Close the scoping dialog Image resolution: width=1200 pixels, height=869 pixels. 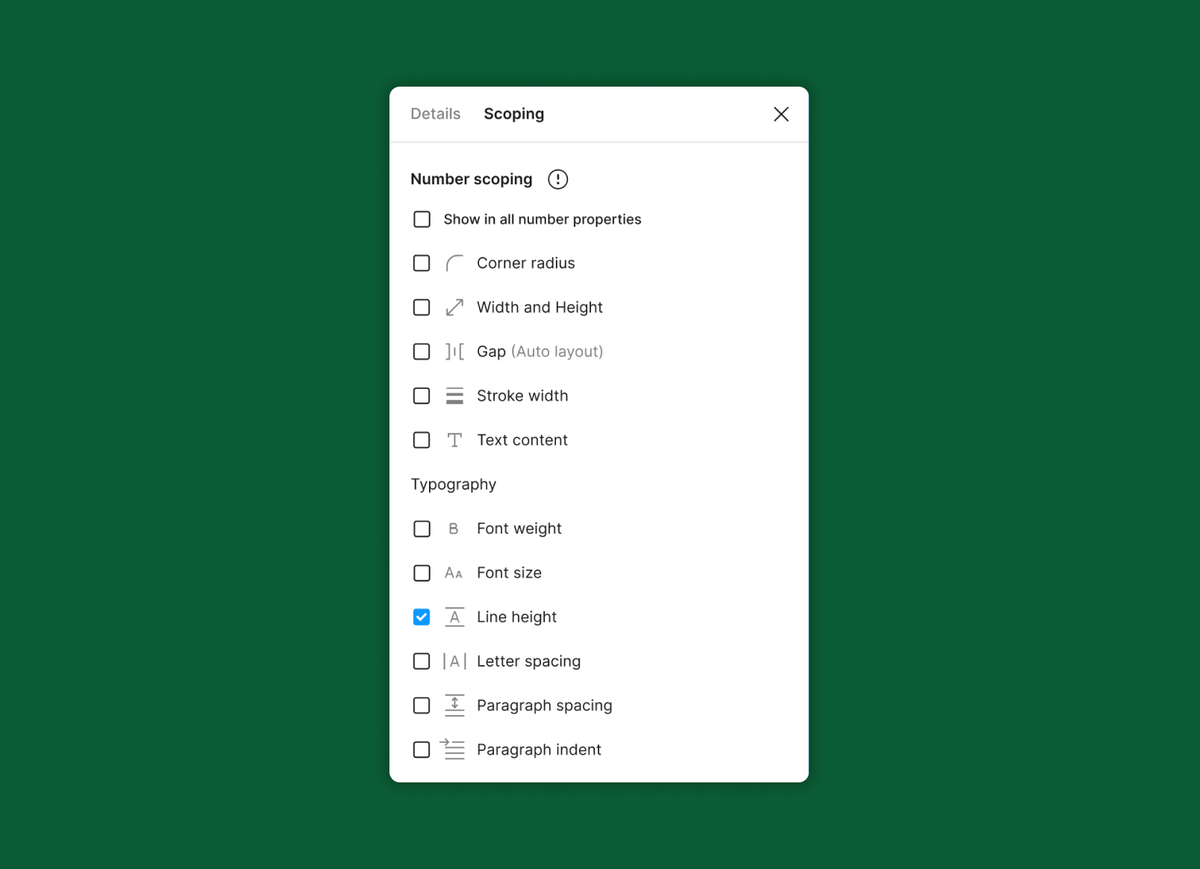click(781, 114)
